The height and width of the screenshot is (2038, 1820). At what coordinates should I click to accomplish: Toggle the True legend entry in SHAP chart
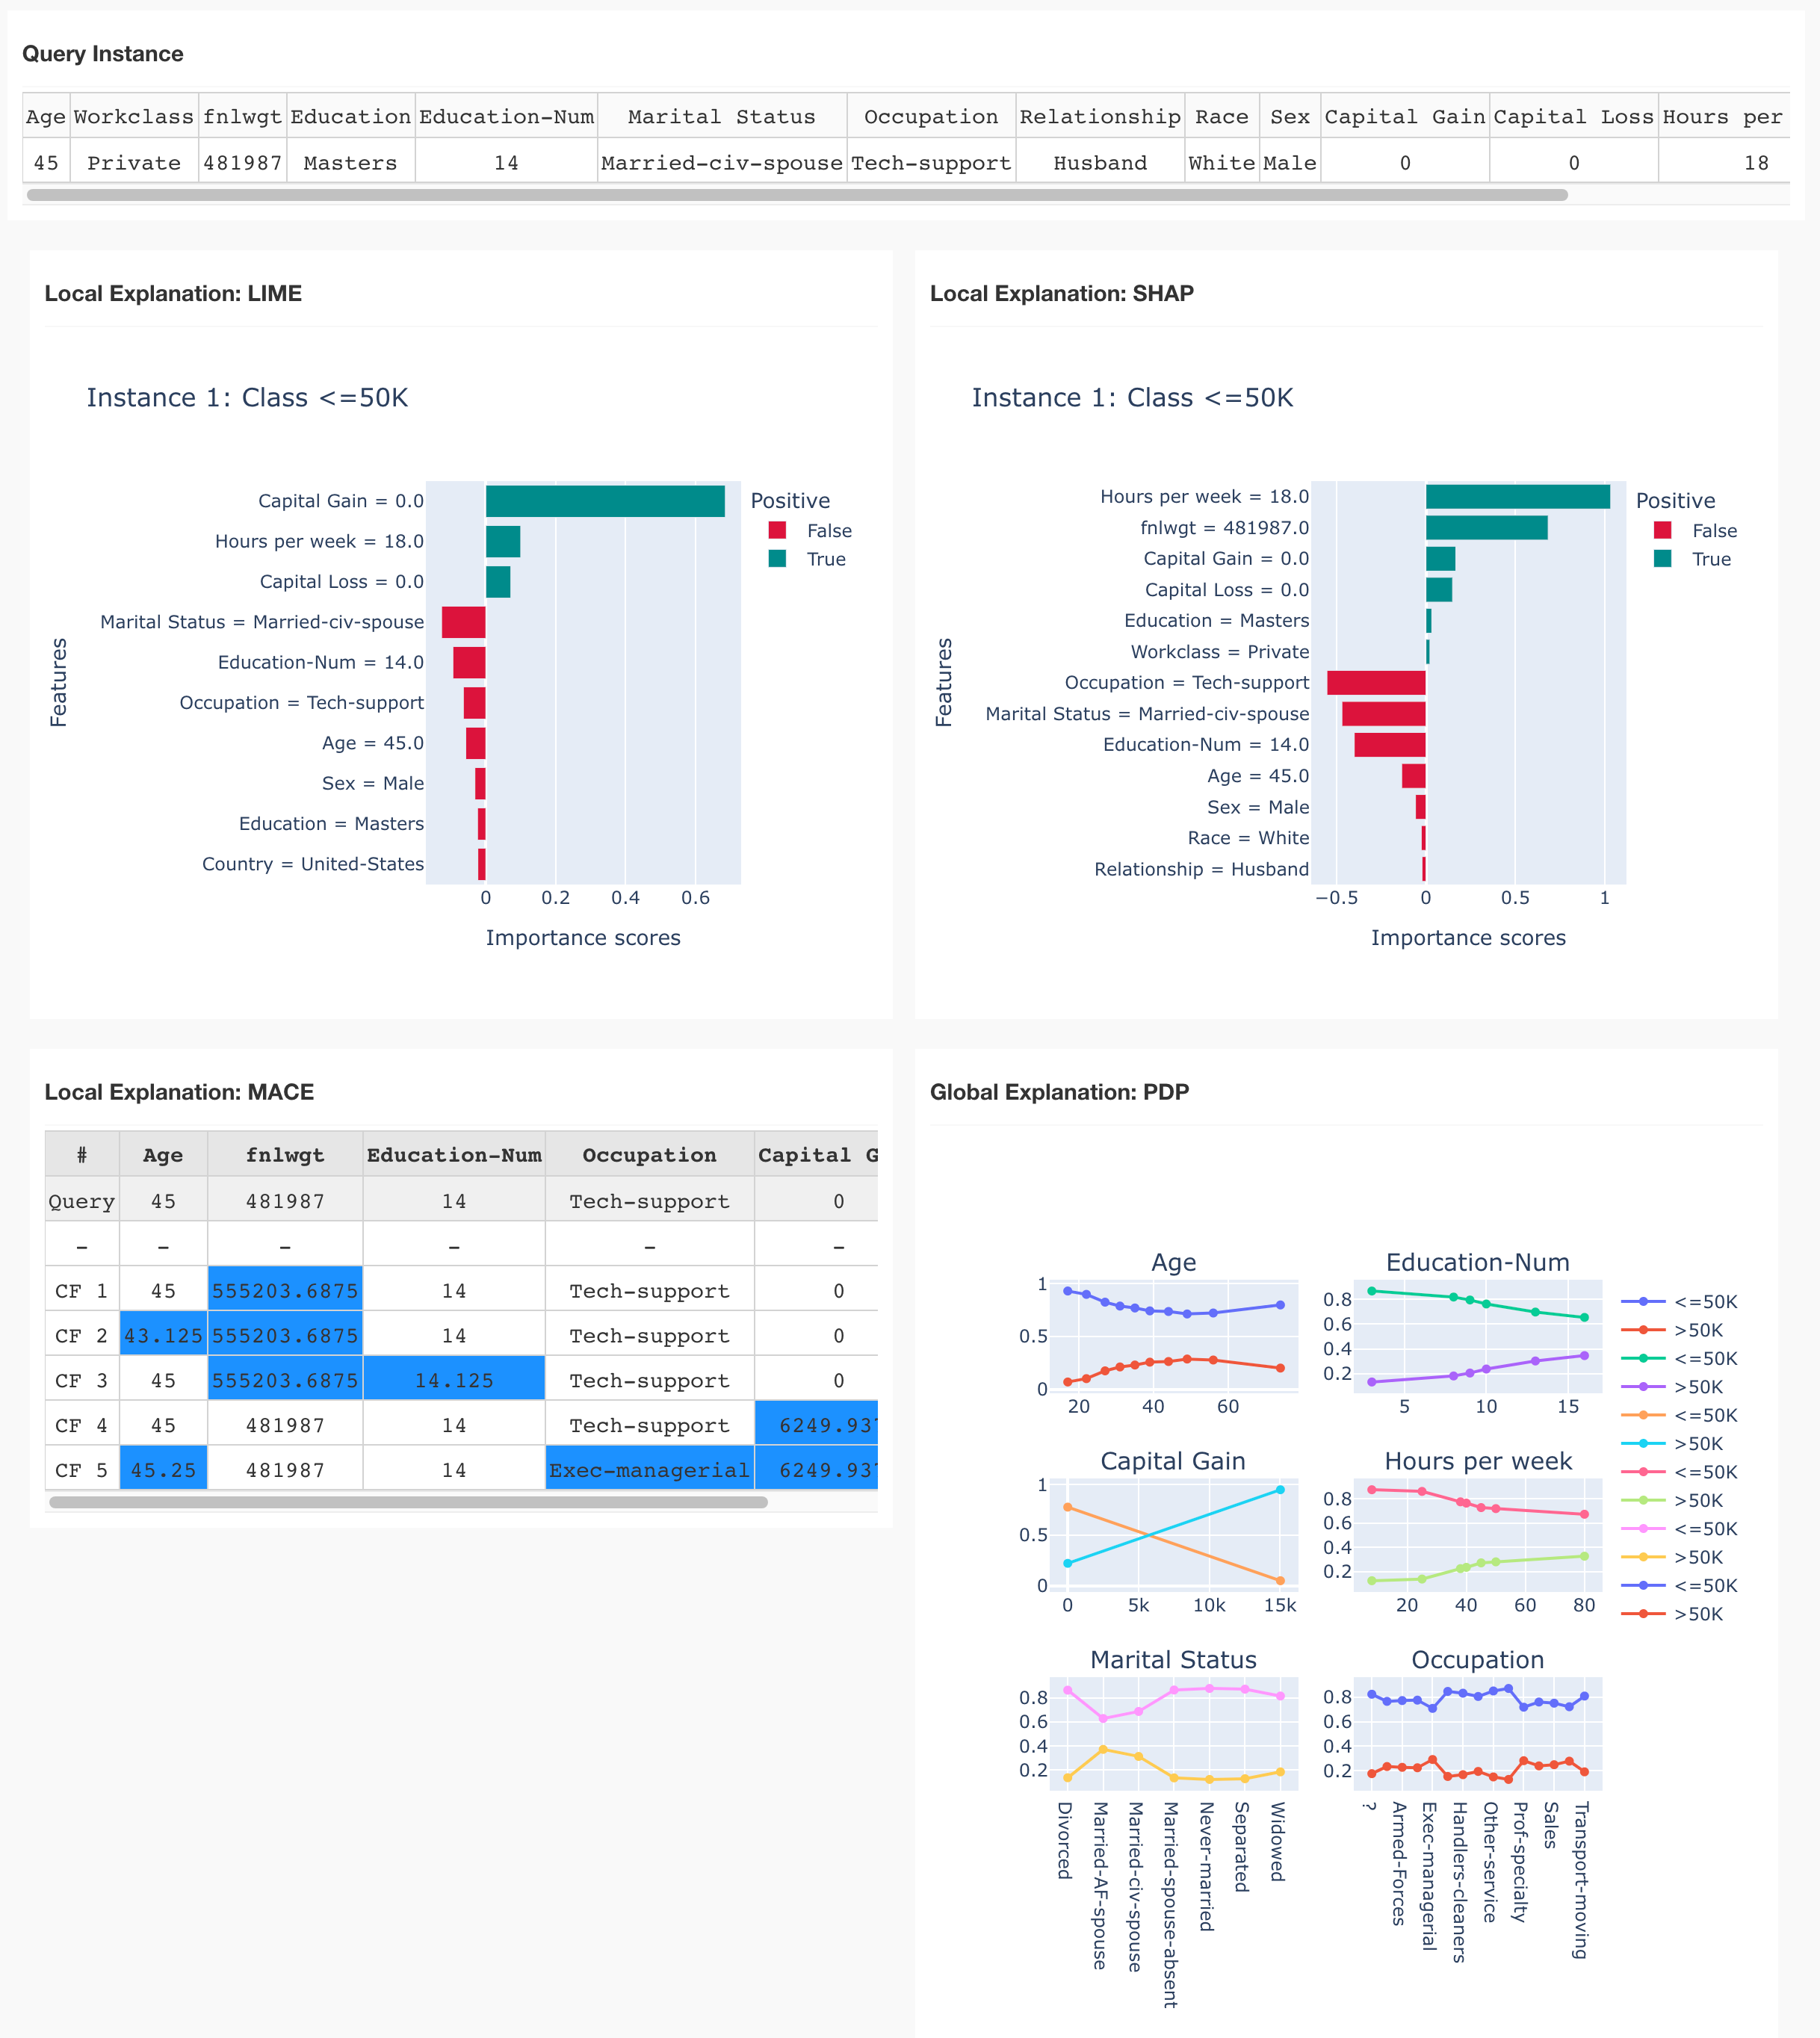(x=1692, y=559)
